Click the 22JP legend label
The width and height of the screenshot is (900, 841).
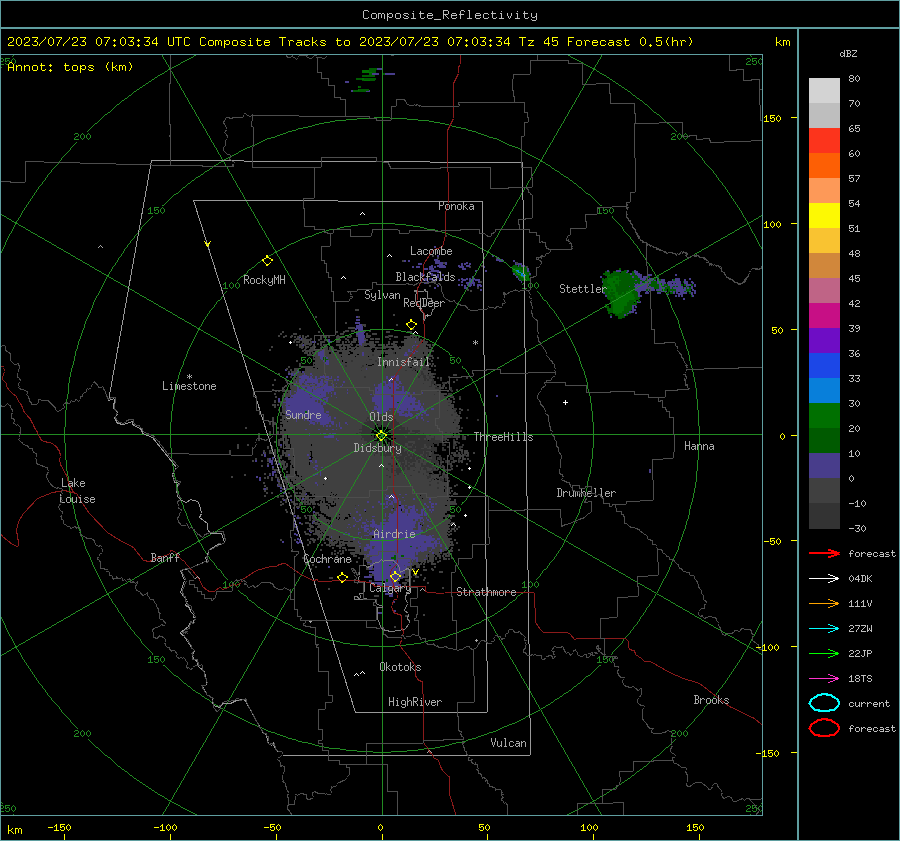[860, 653]
